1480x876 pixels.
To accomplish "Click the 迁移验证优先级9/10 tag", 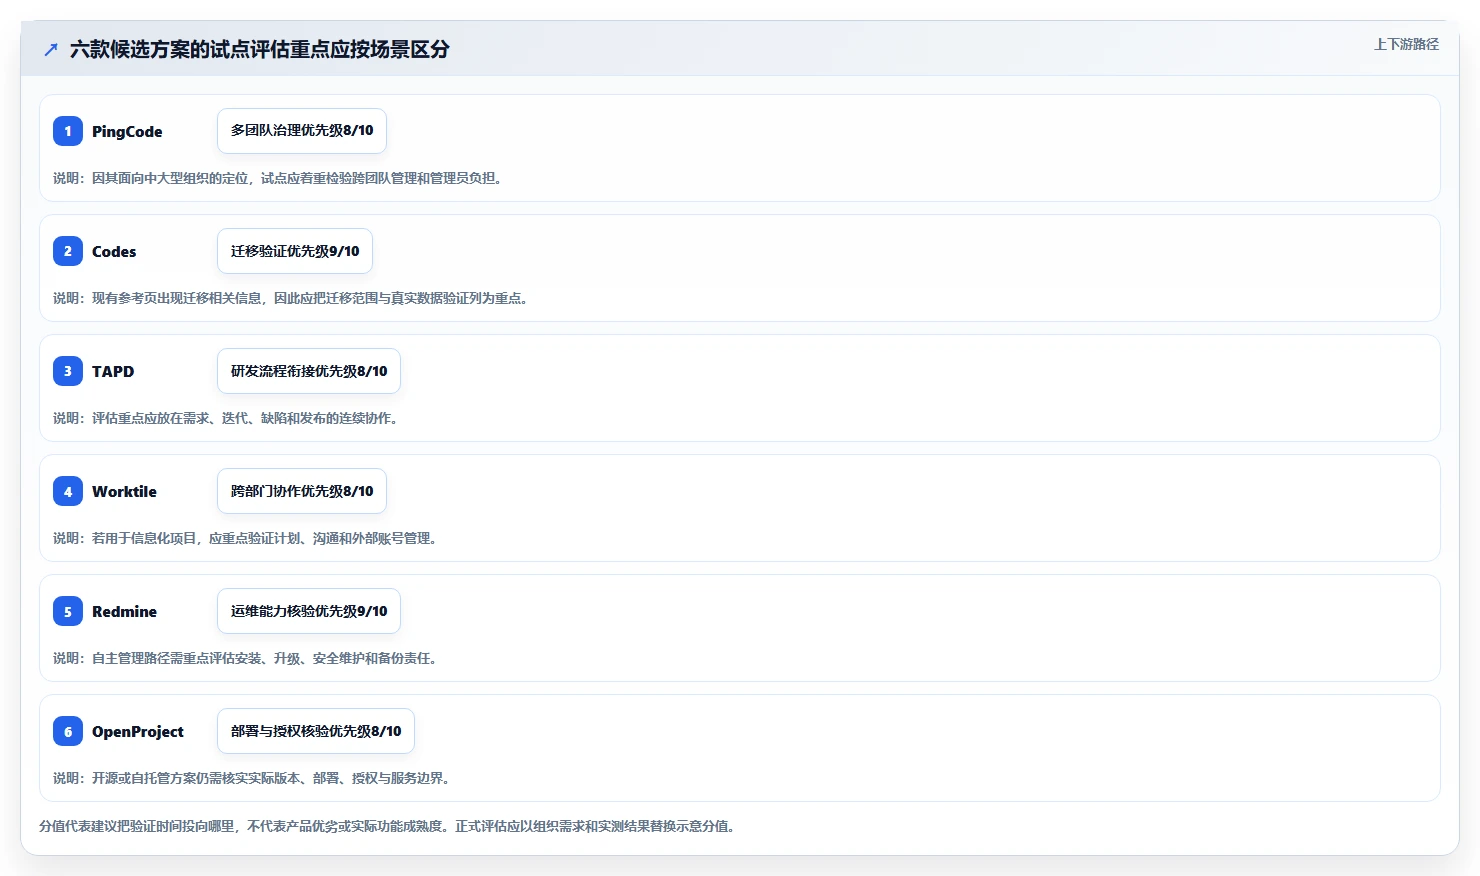I will (x=295, y=251).
